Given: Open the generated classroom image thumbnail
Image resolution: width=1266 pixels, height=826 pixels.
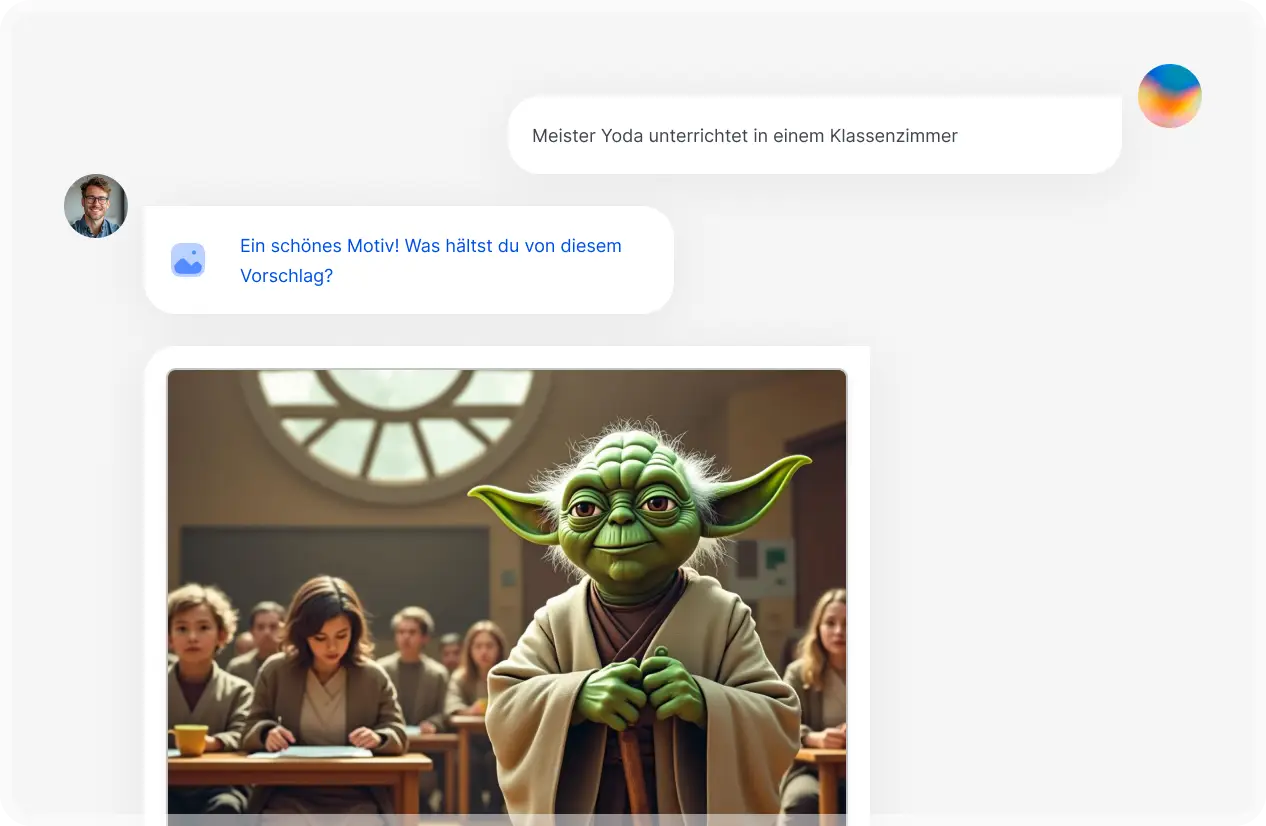Looking at the screenshot, I should 507,597.
